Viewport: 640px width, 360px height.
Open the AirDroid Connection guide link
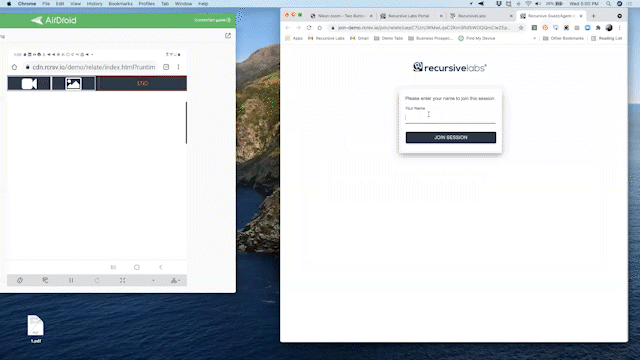pyautogui.click(x=212, y=20)
